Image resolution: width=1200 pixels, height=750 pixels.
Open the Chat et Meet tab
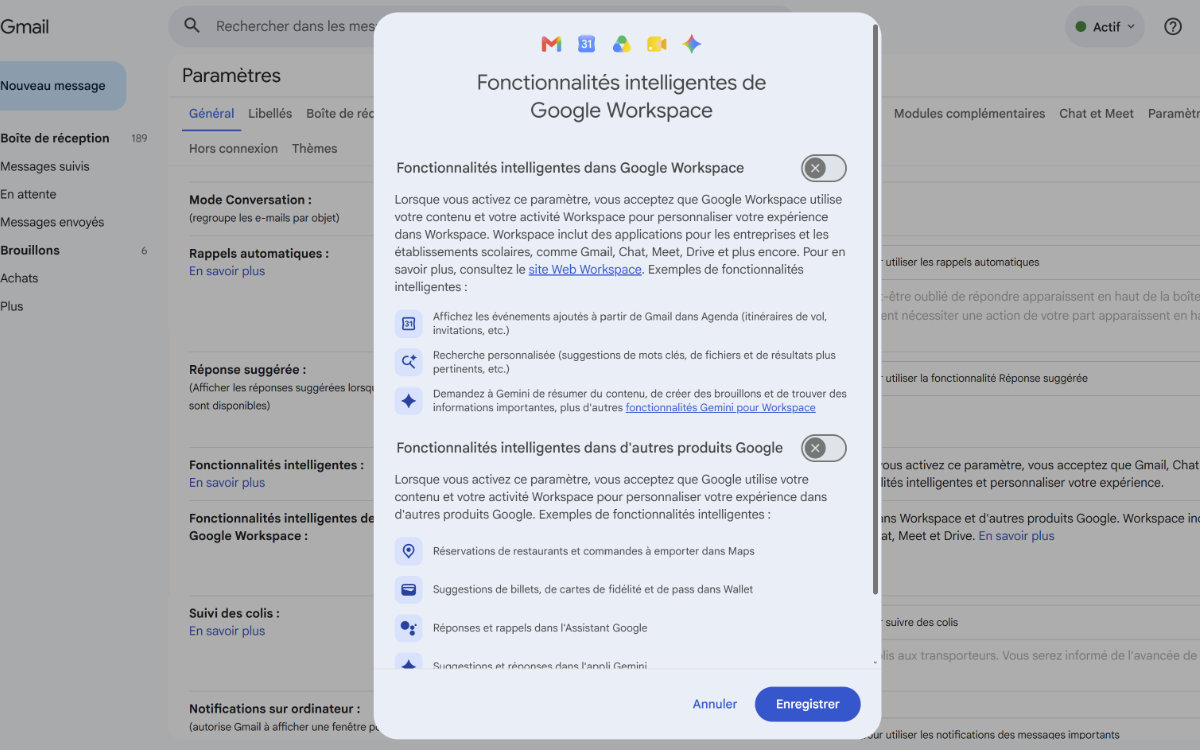tap(1097, 114)
